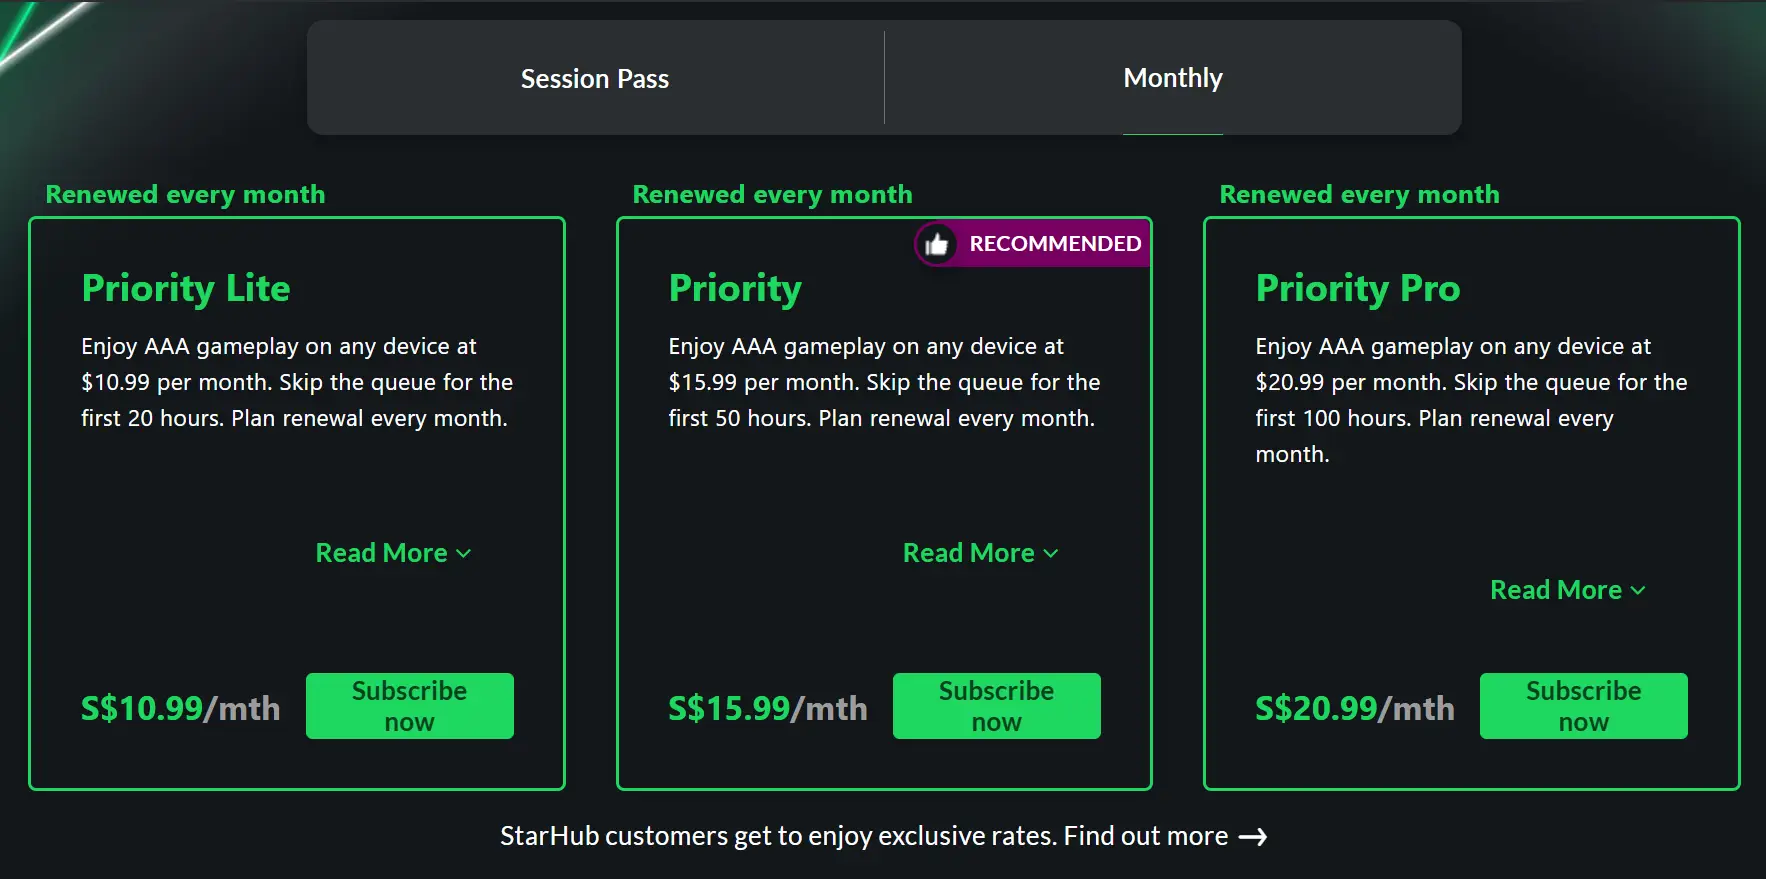Screen dimensions: 1766x879
Task: Click the Priority Pro plan title
Action: point(1358,288)
